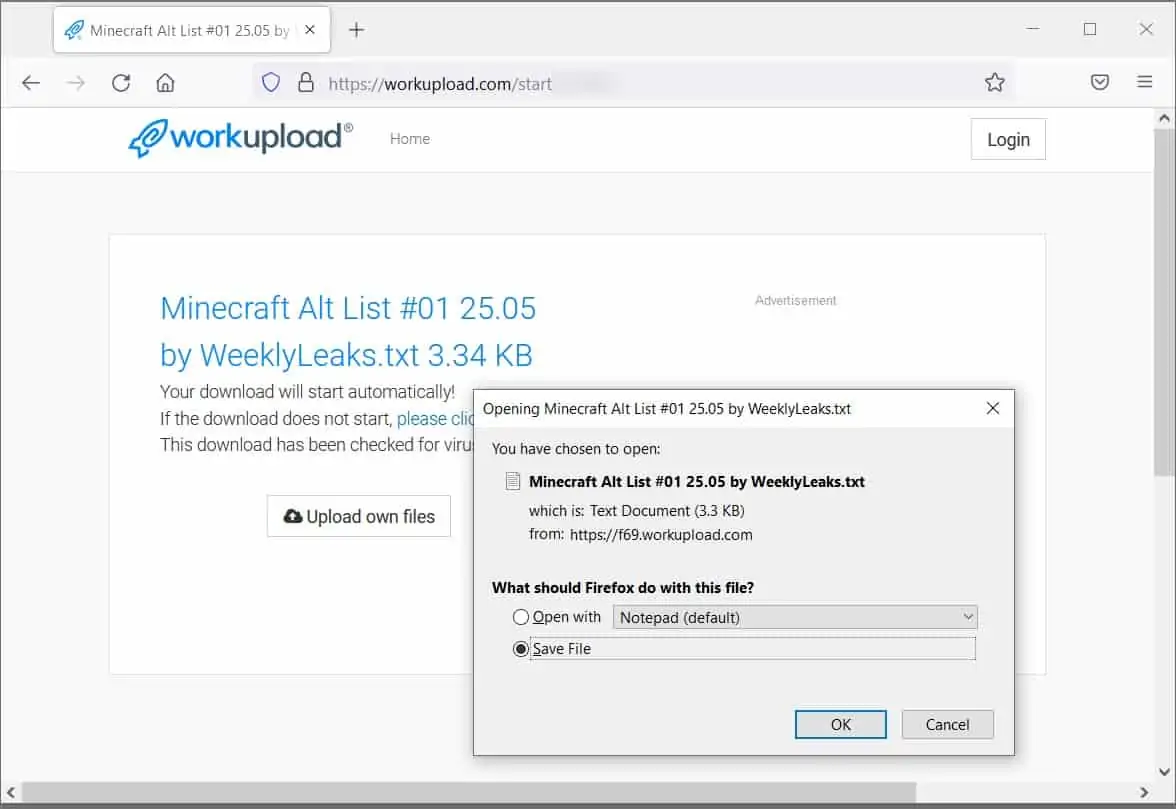The width and height of the screenshot is (1176, 809).
Task: Click the browser Back arrow
Action: tap(31, 83)
